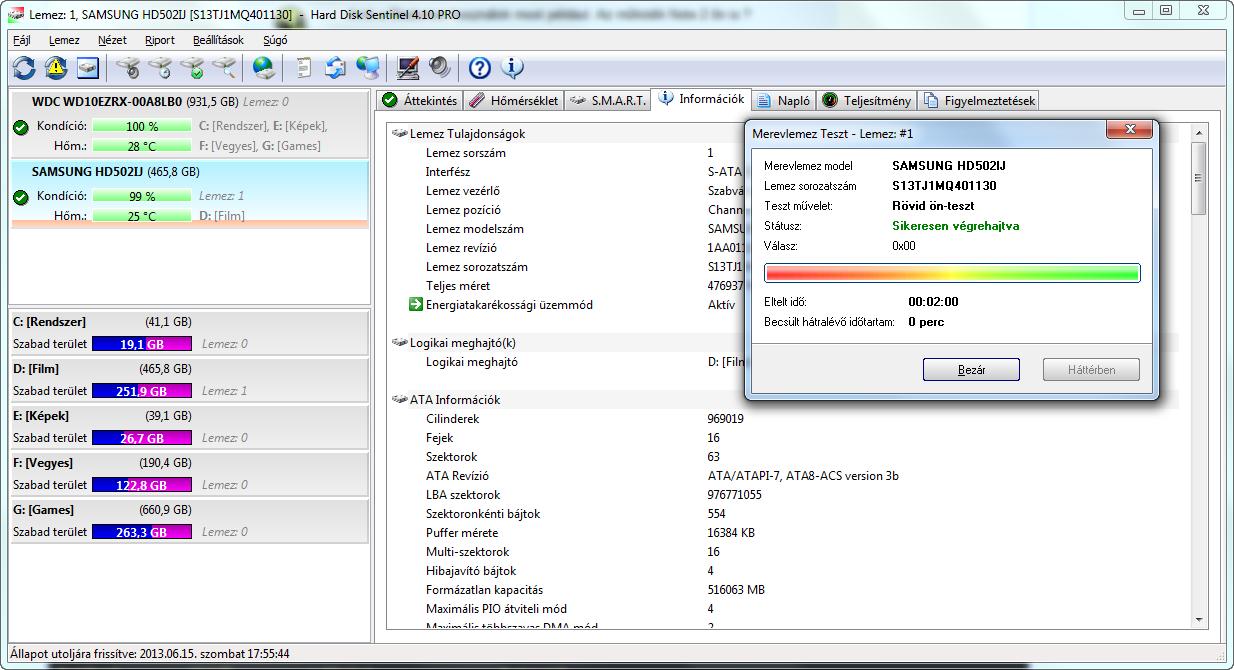Click the scroll down arrow of information panel
This screenshot has height=670, width=1234.
(1199, 620)
